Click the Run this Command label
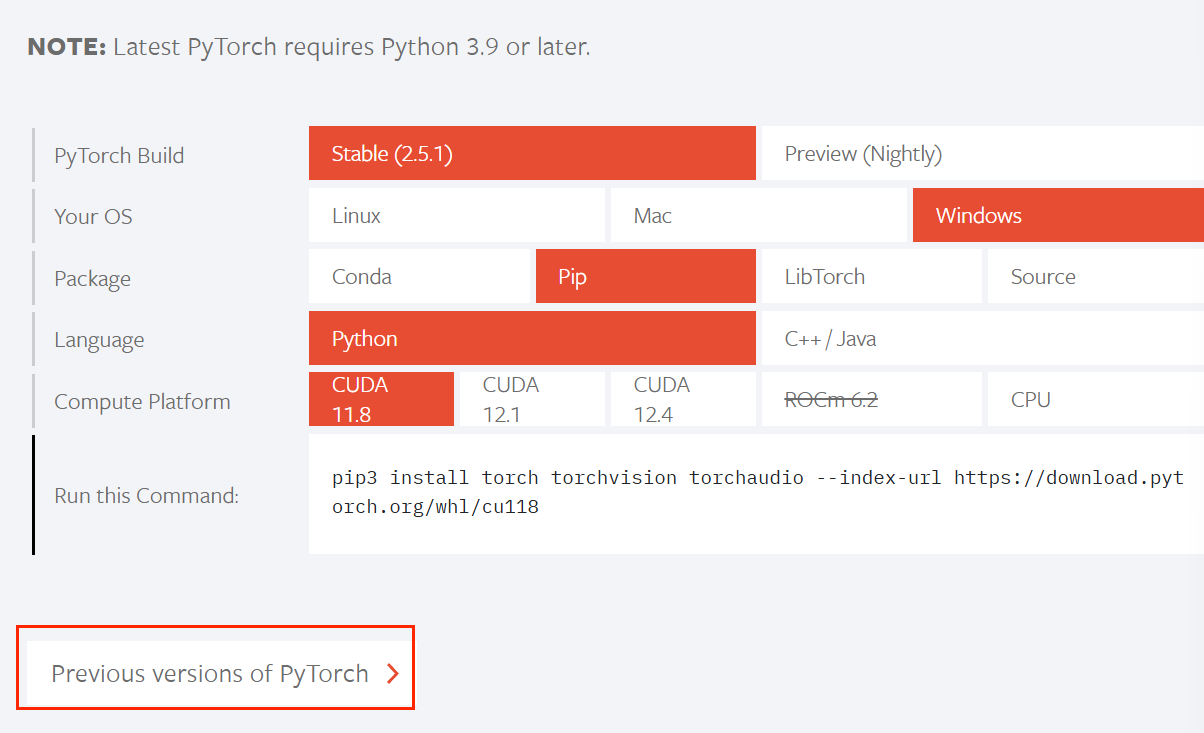The width and height of the screenshot is (1204, 733). (146, 495)
